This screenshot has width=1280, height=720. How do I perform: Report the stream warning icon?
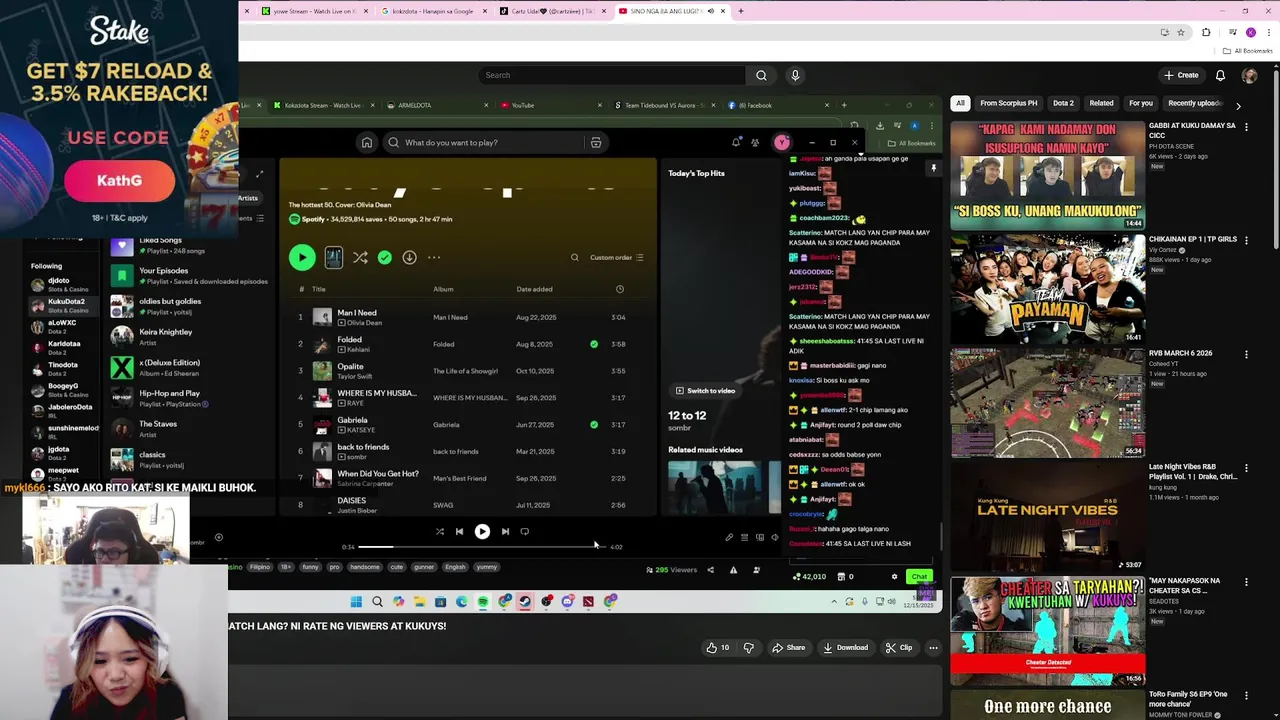(733, 570)
